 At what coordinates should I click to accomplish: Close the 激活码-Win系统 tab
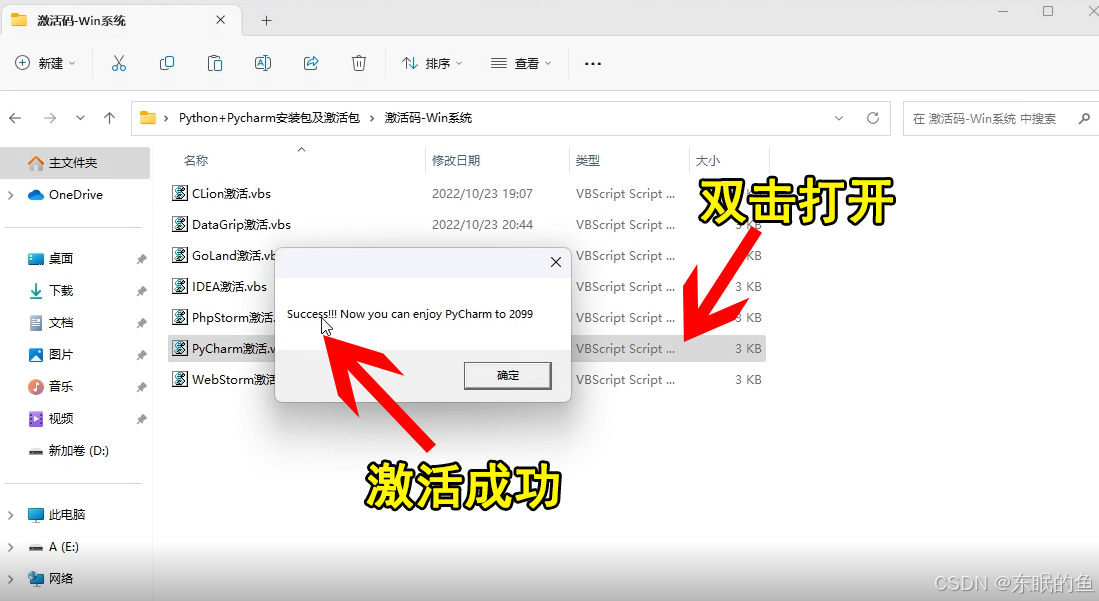(x=221, y=20)
